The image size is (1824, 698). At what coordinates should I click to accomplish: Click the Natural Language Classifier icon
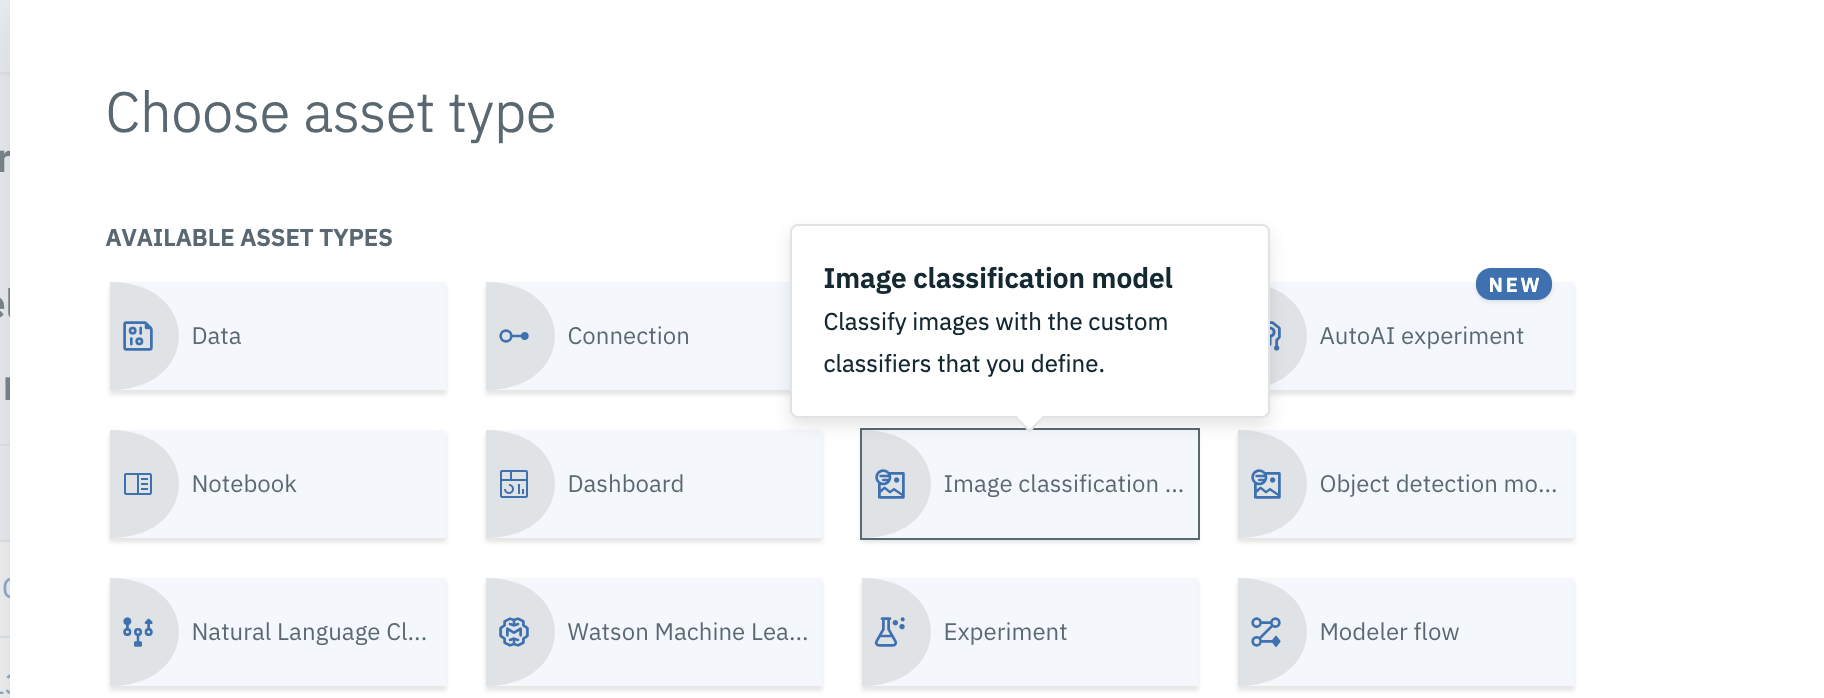coord(138,632)
